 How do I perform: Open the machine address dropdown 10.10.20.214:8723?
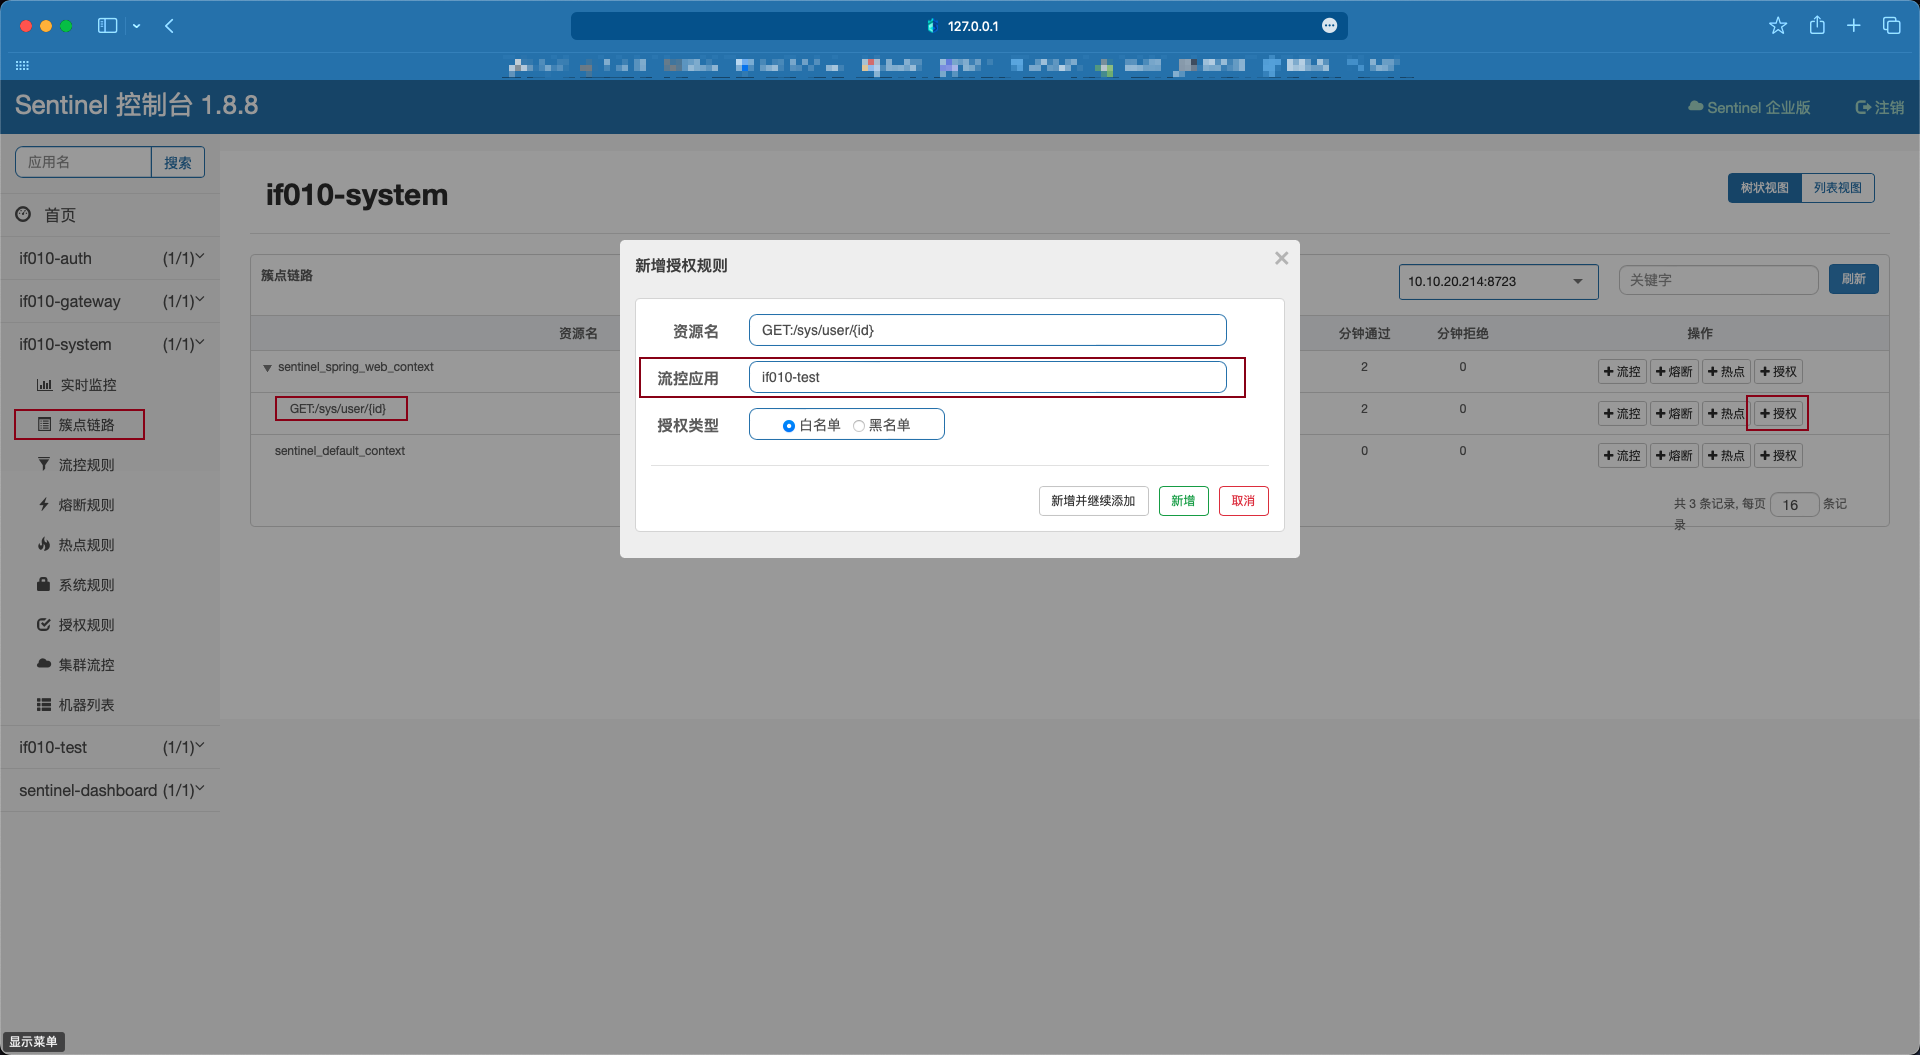point(1498,281)
